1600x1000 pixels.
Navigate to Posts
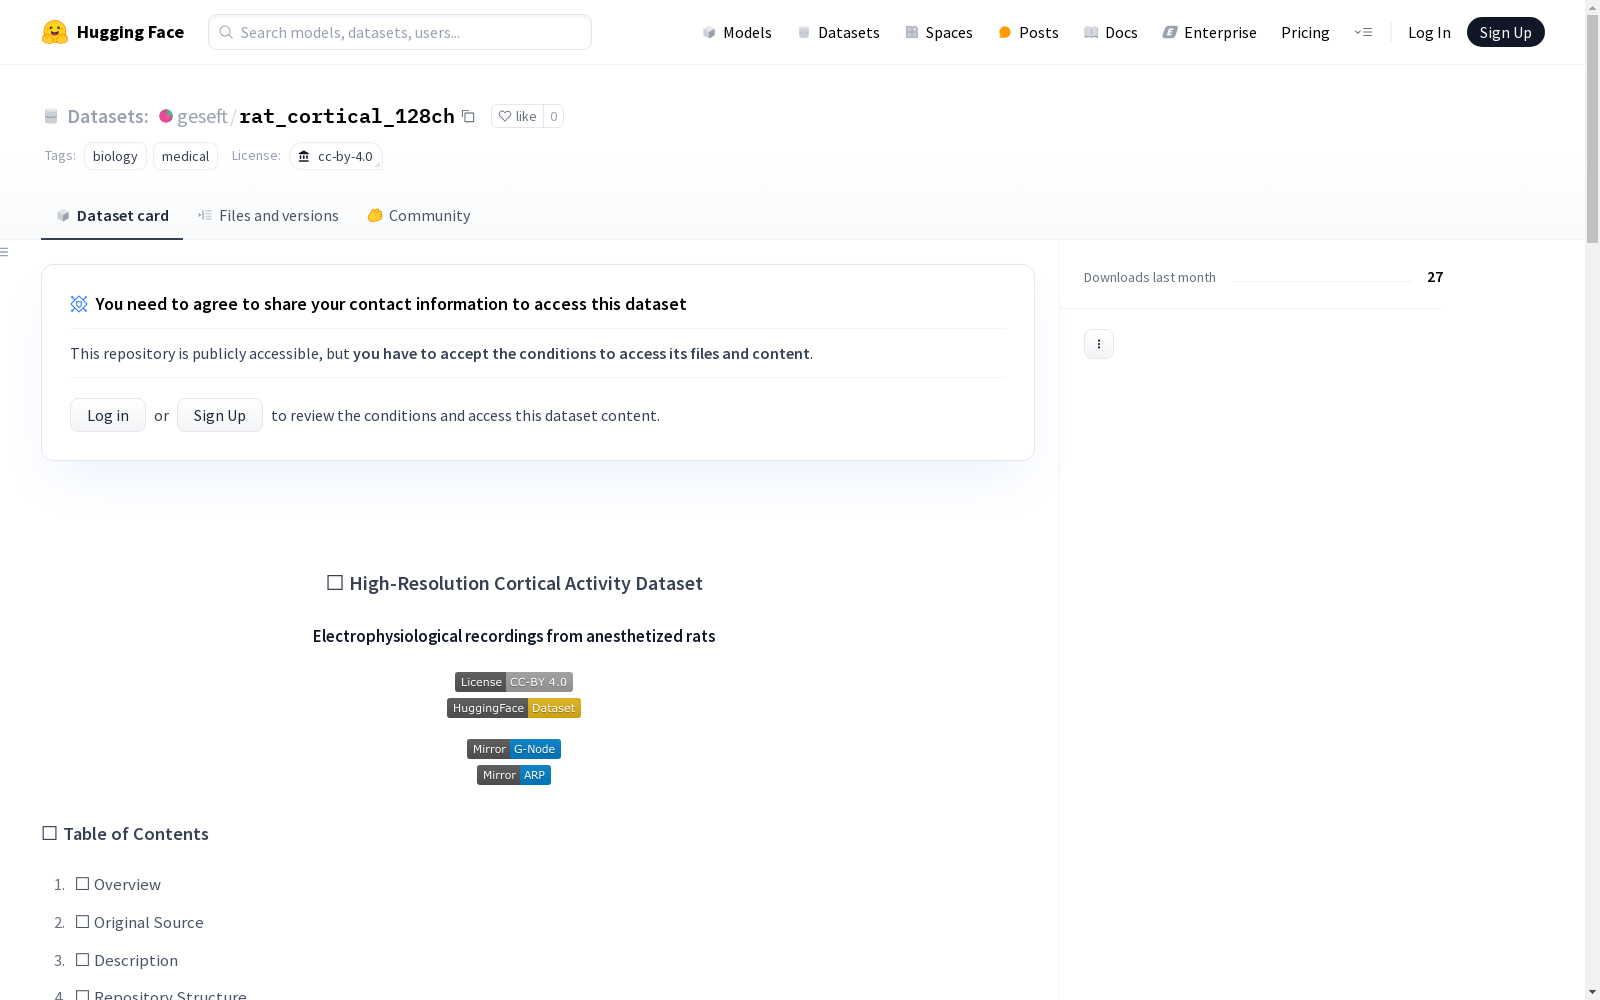(x=1028, y=32)
